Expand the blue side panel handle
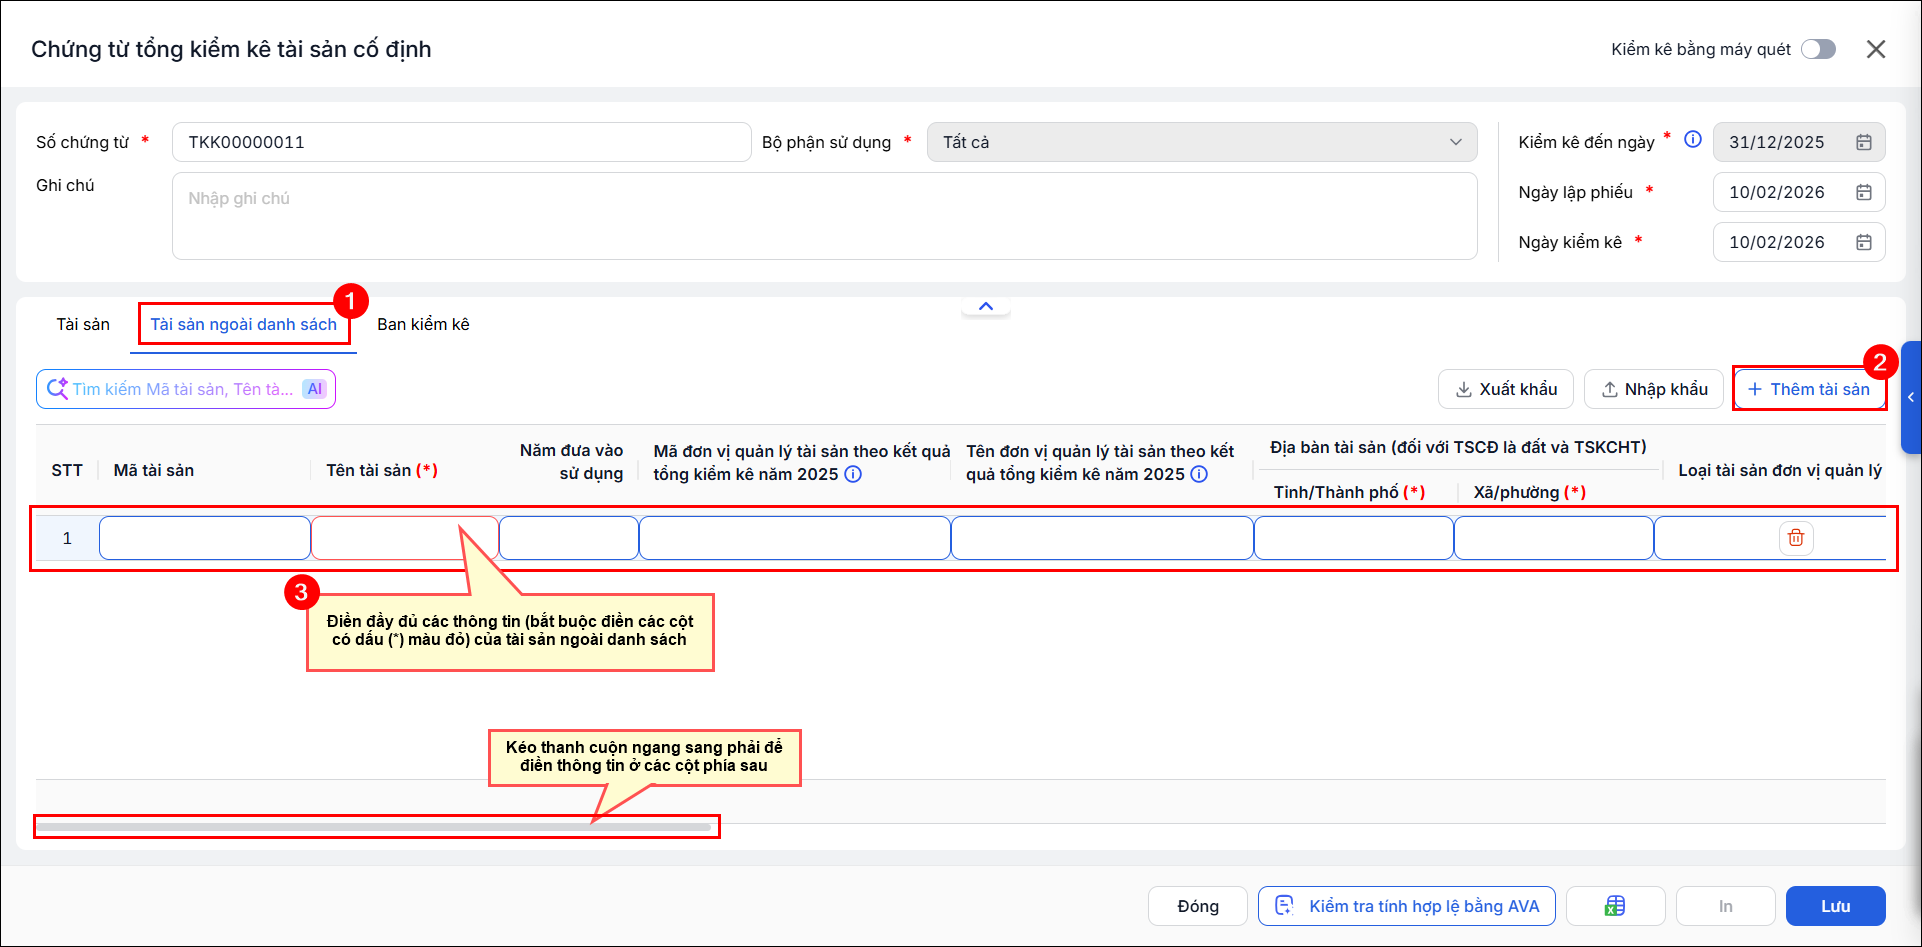The image size is (1922, 947). click(1911, 397)
